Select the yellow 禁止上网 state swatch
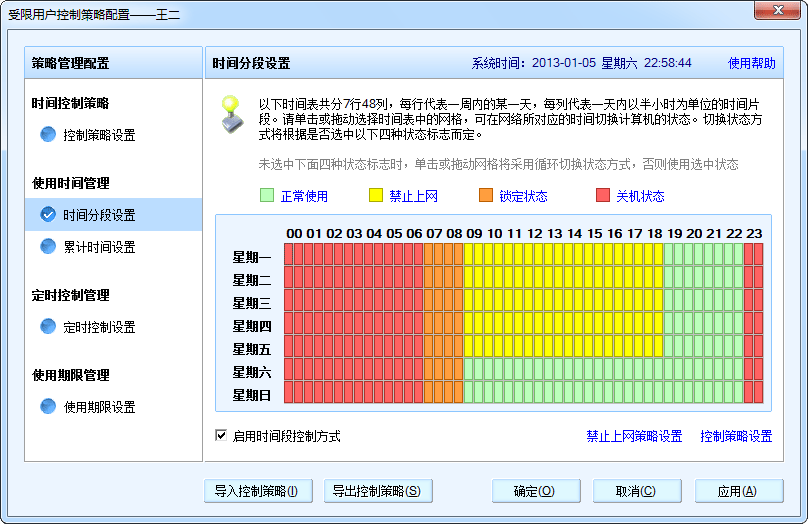 376,195
